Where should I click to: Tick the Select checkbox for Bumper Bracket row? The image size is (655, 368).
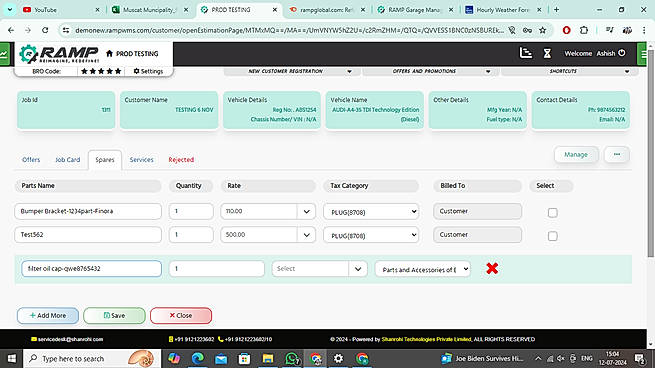(x=552, y=213)
